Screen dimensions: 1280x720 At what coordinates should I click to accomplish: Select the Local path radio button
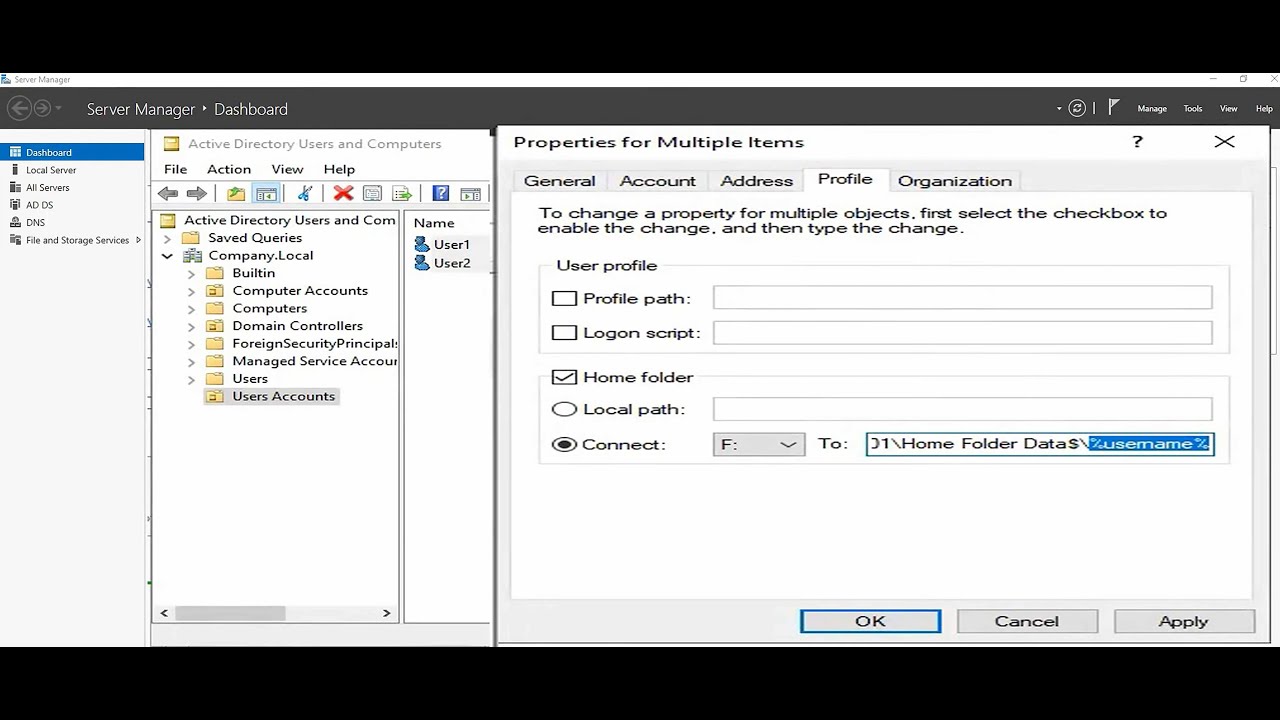tap(564, 409)
